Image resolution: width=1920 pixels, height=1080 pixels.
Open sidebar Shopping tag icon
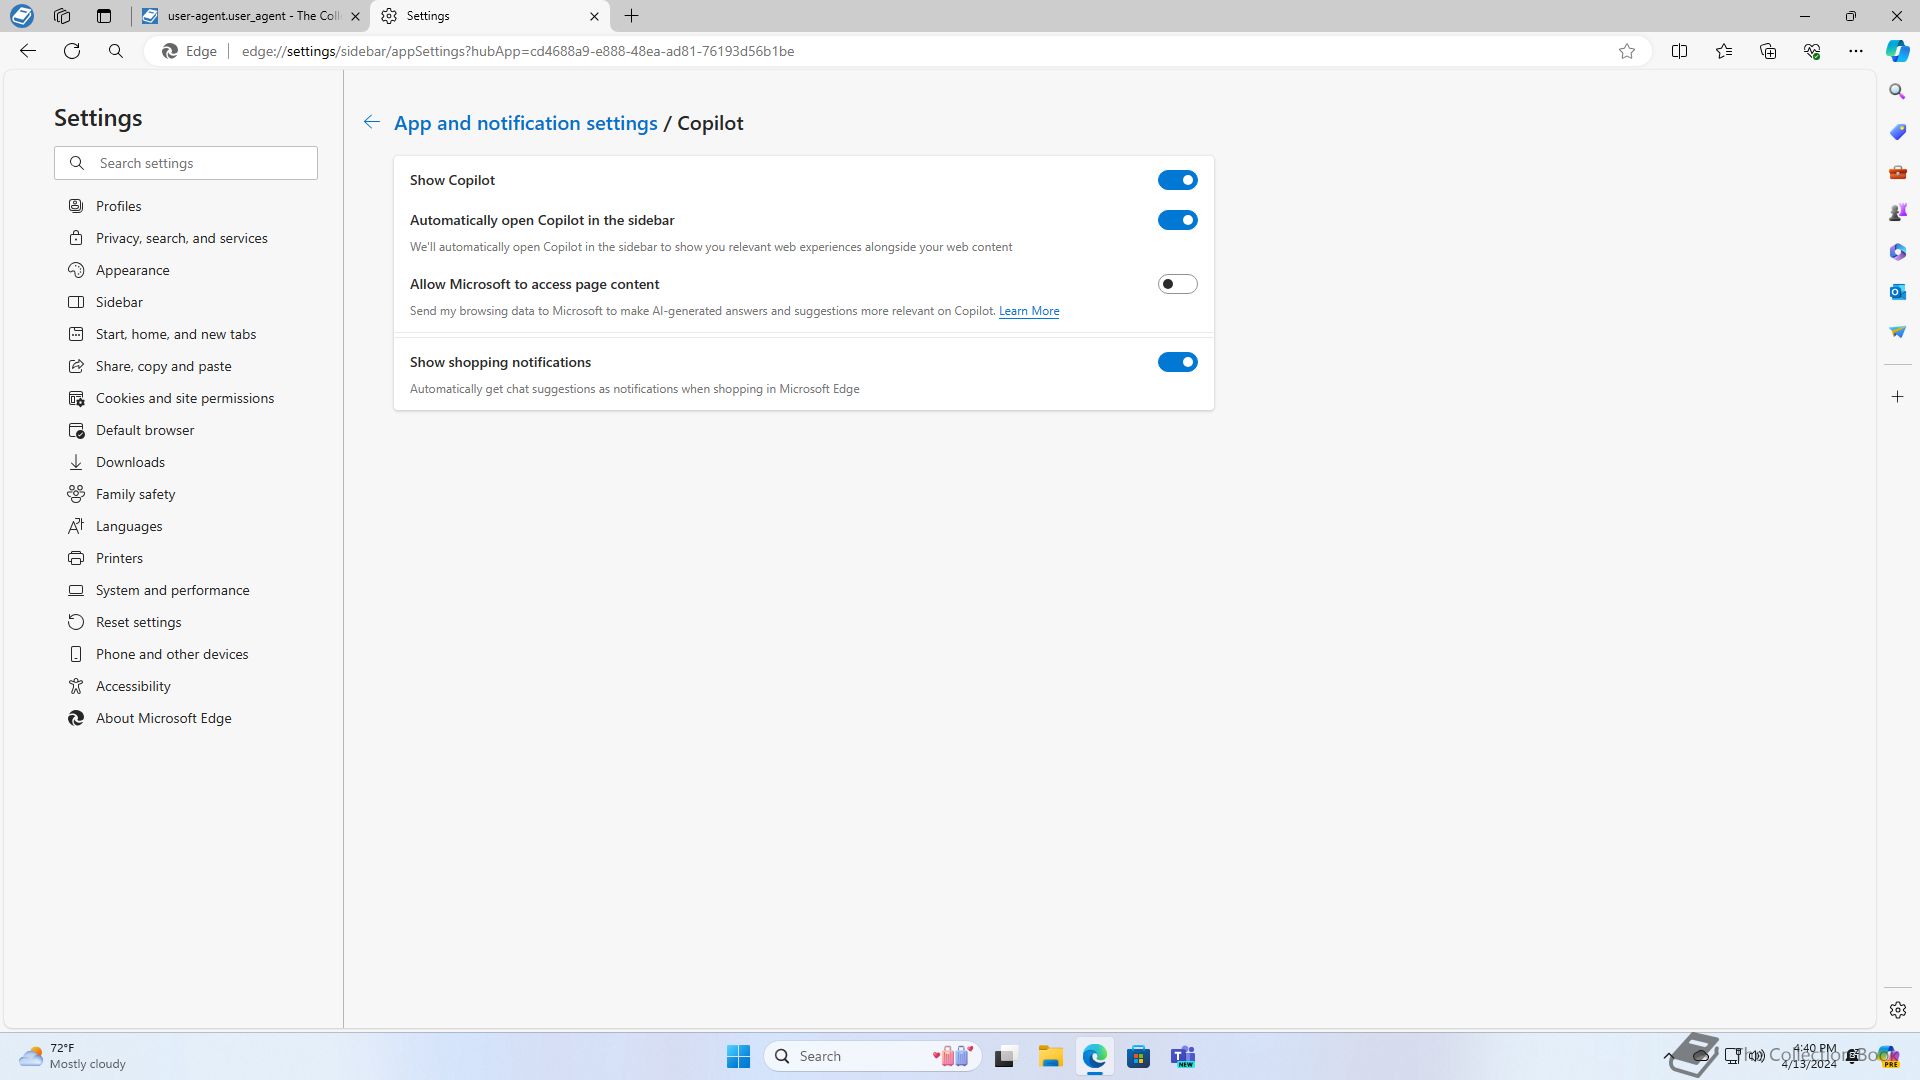tap(1897, 132)
